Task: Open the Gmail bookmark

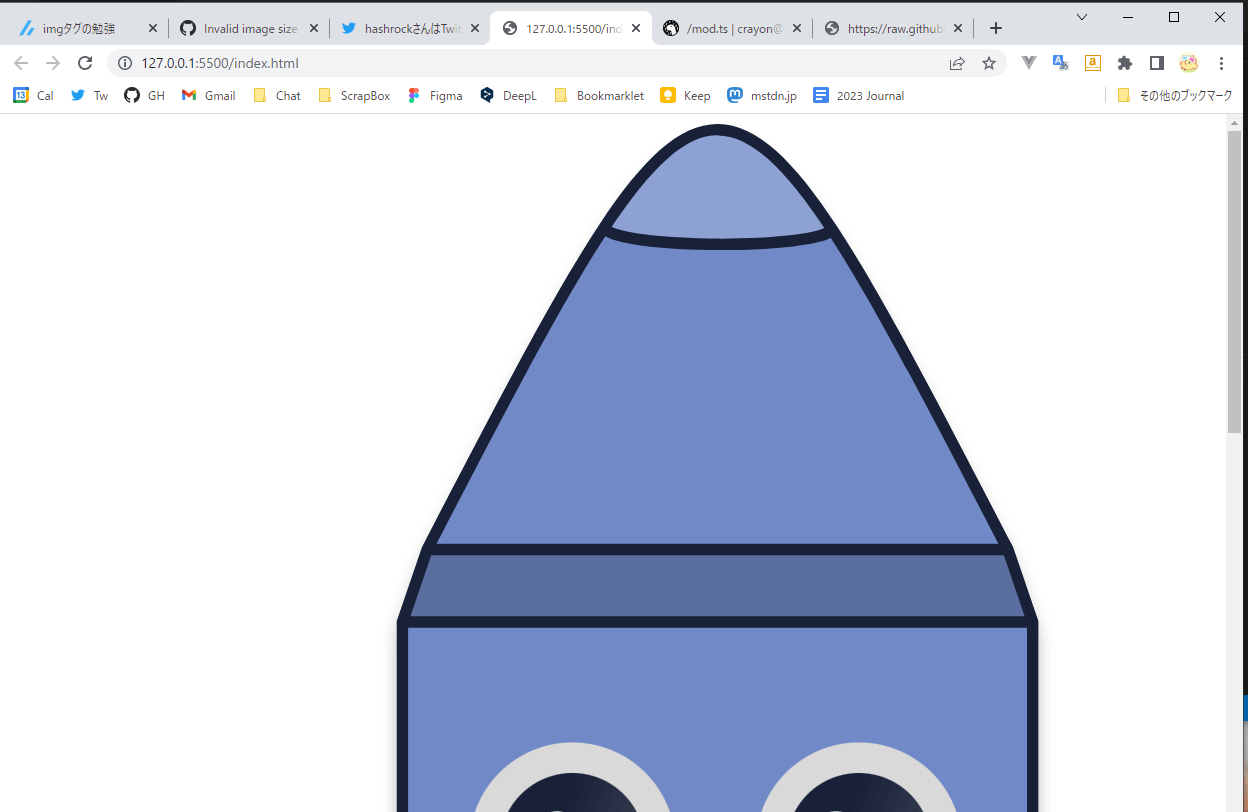Action: 209,95
